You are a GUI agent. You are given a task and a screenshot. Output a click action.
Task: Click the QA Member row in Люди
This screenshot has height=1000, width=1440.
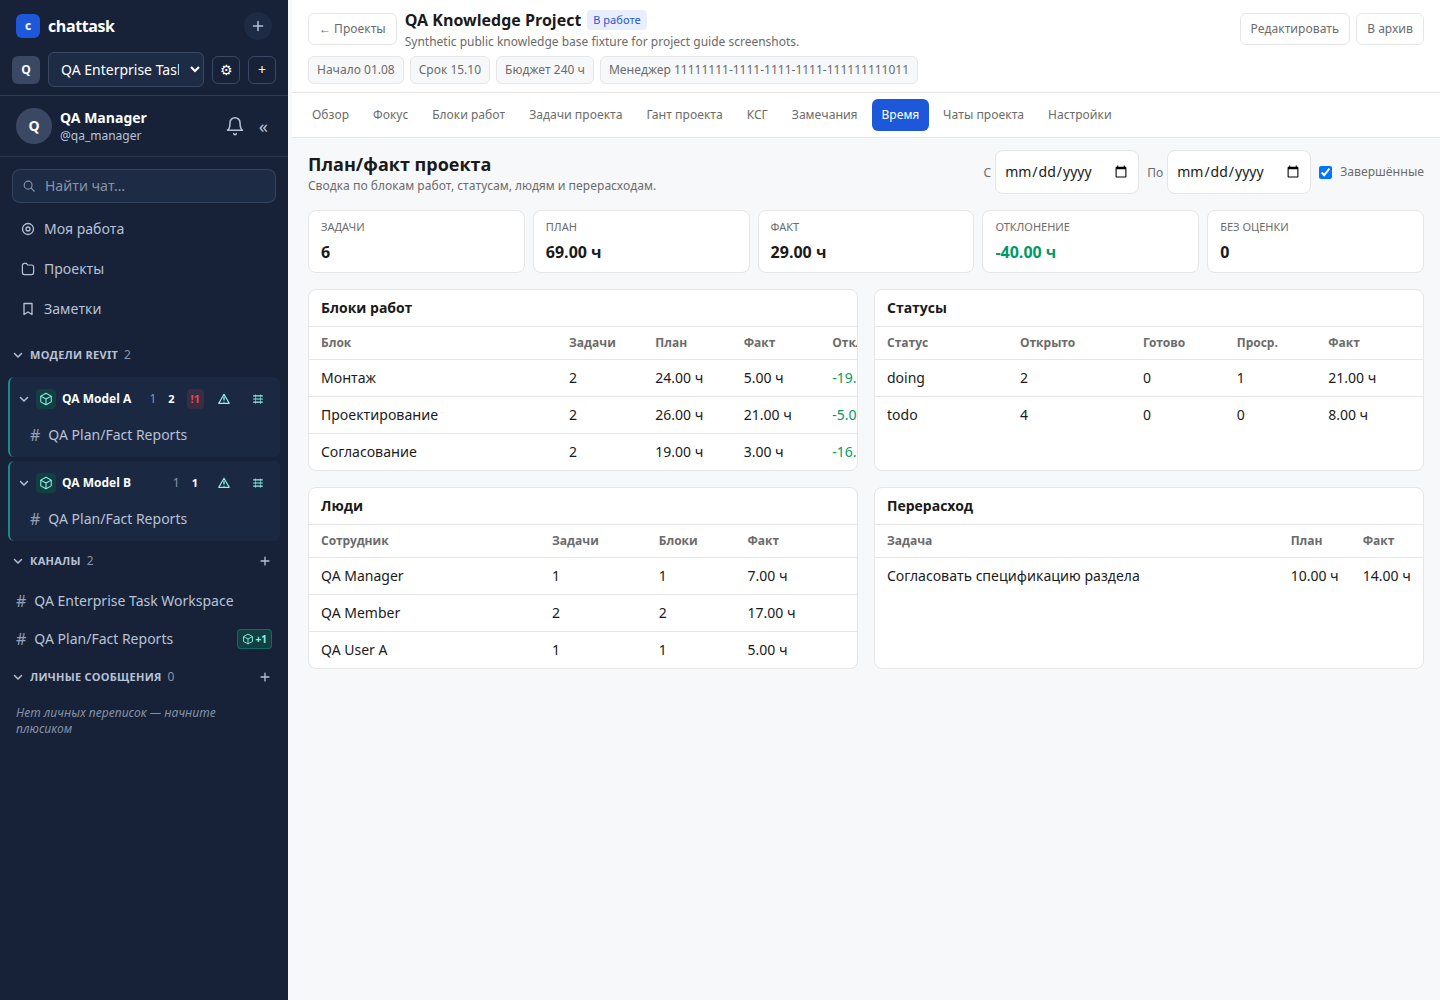(x=583, y=613)
